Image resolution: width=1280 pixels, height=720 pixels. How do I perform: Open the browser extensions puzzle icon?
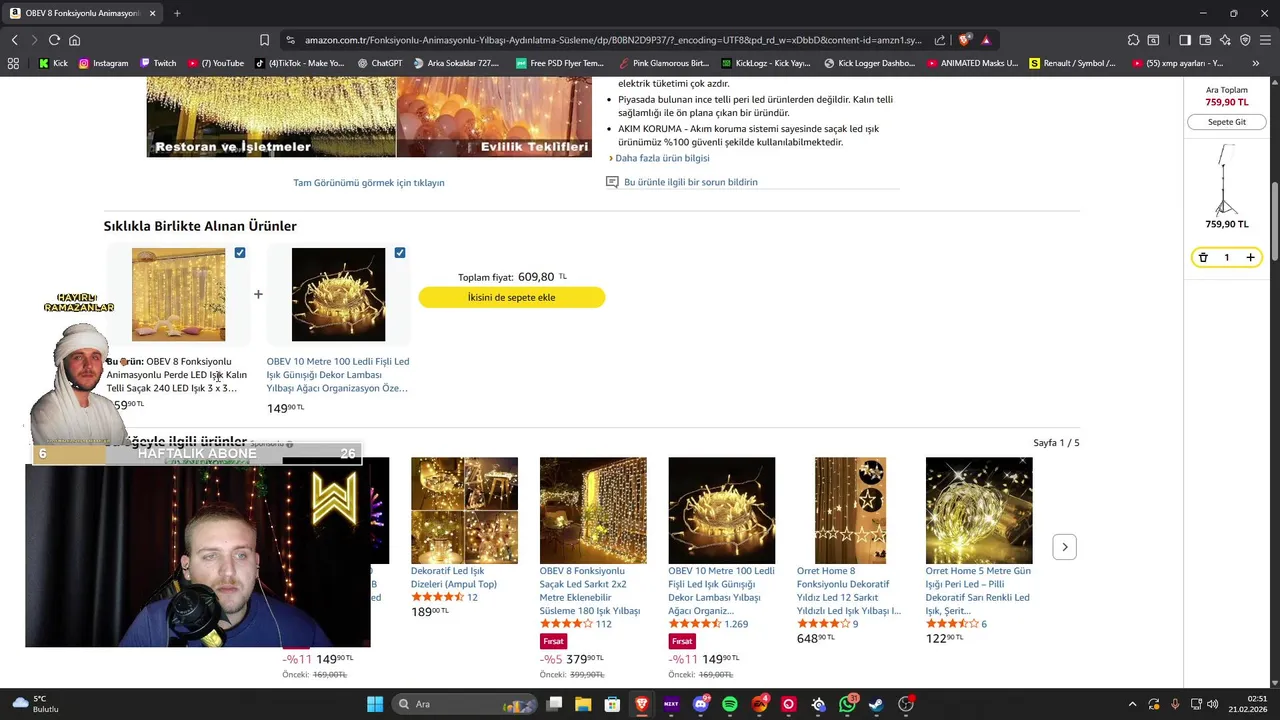click(x=1133, y=40)
